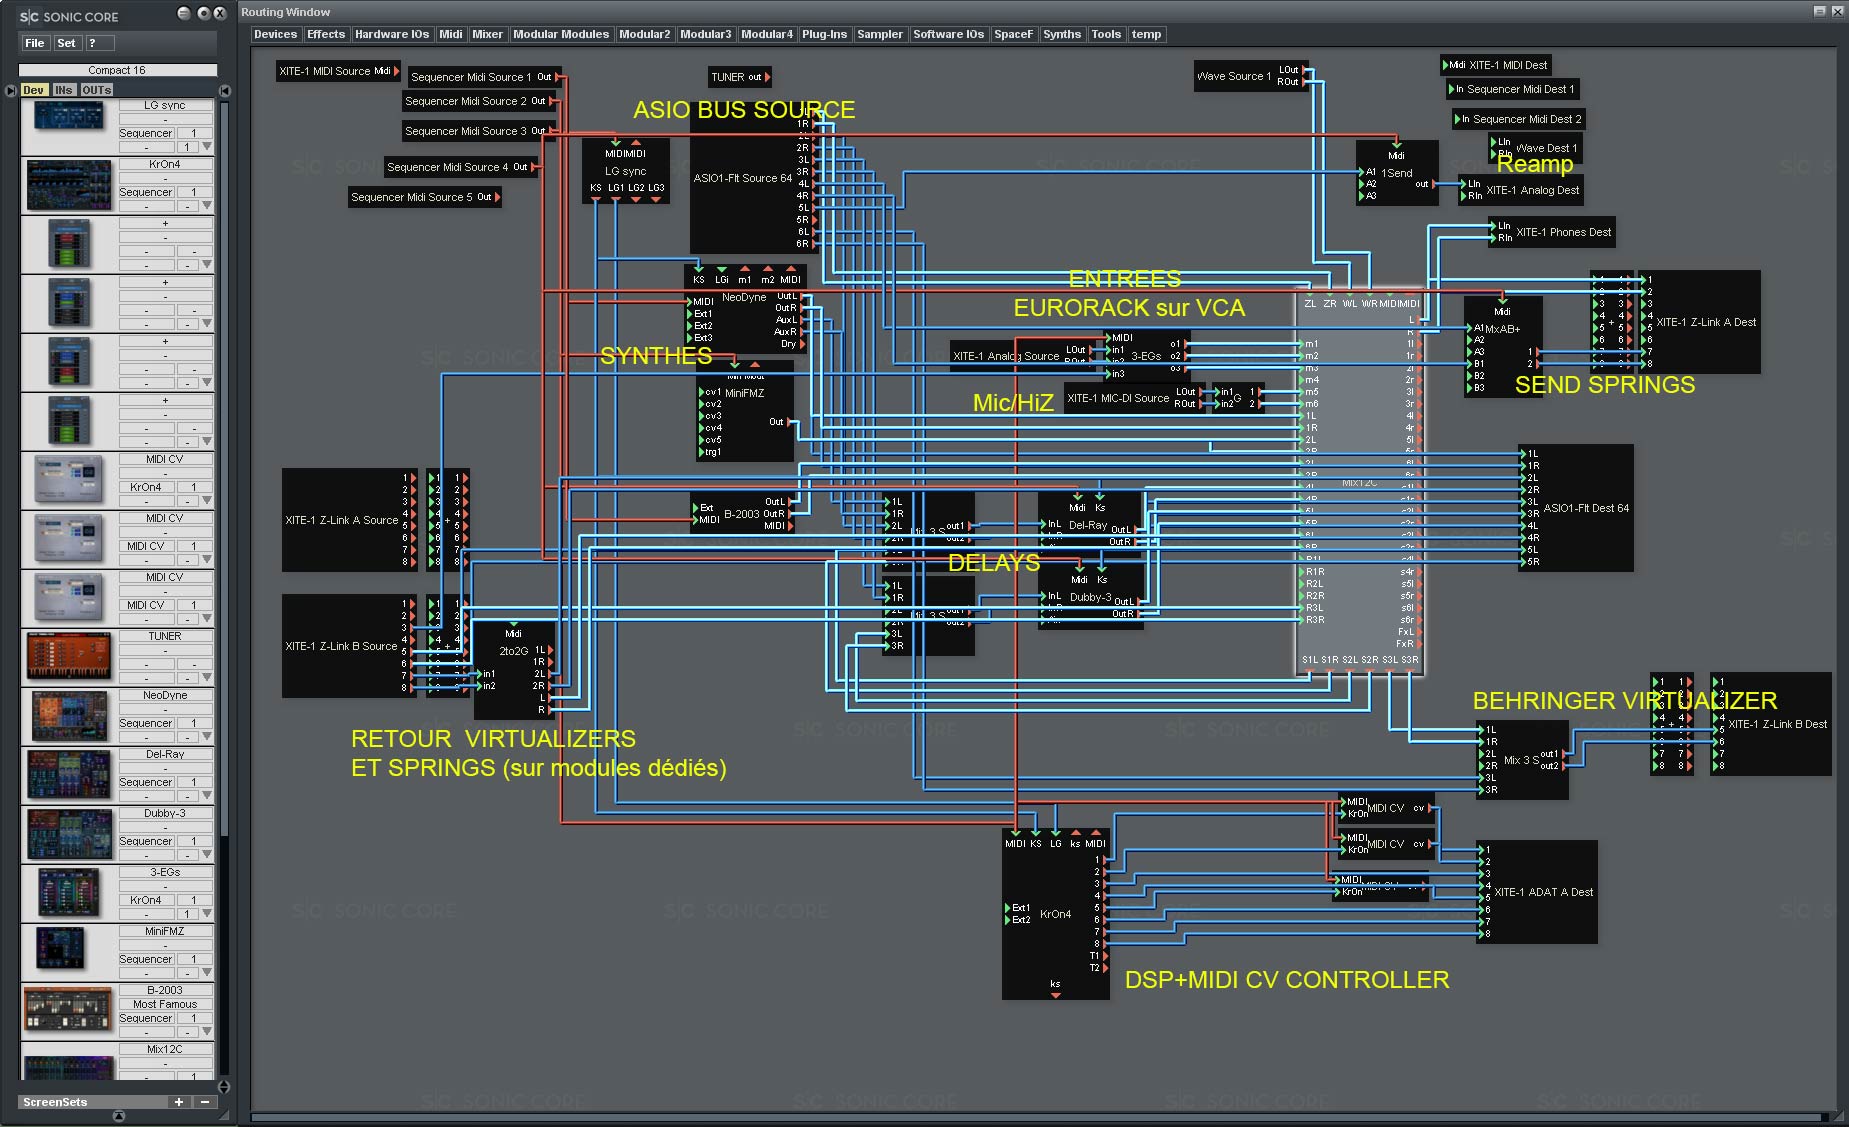Open the Hardware IOs menu
This screenshot has width=1849, height=1127.
coord(392,34)
